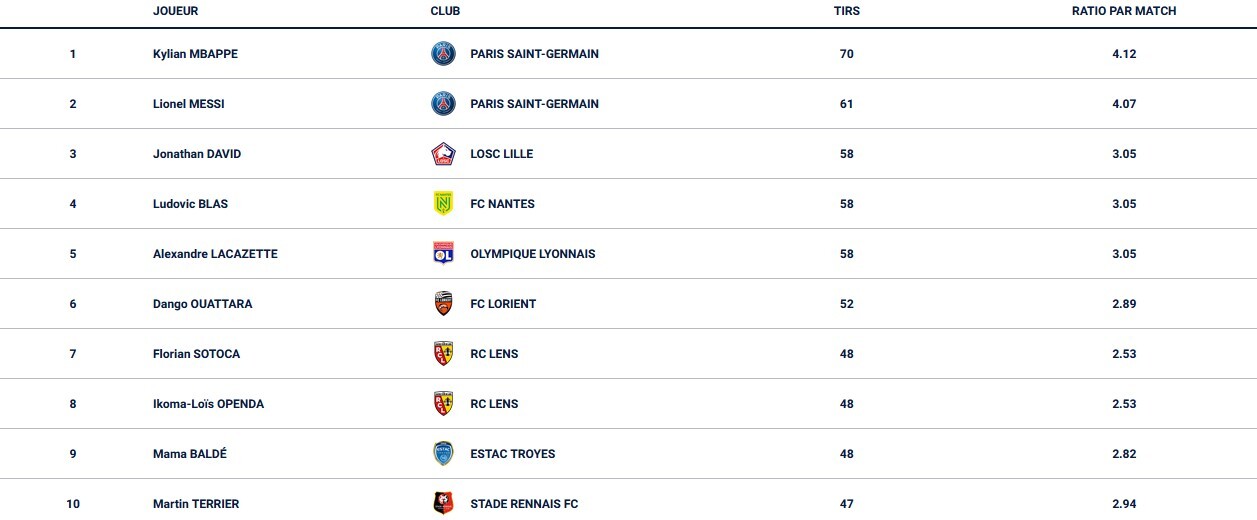The height and width of the screenshot is (520, 1257).
Task: Click the PSG crest in Lionel Messi's row
Action: 443,104
